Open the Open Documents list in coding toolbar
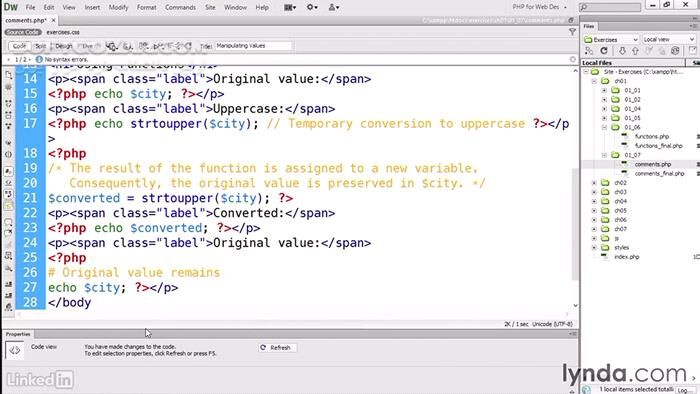Image resolution: width=700 pixels, height=394 pixels. tap(8, 75)
